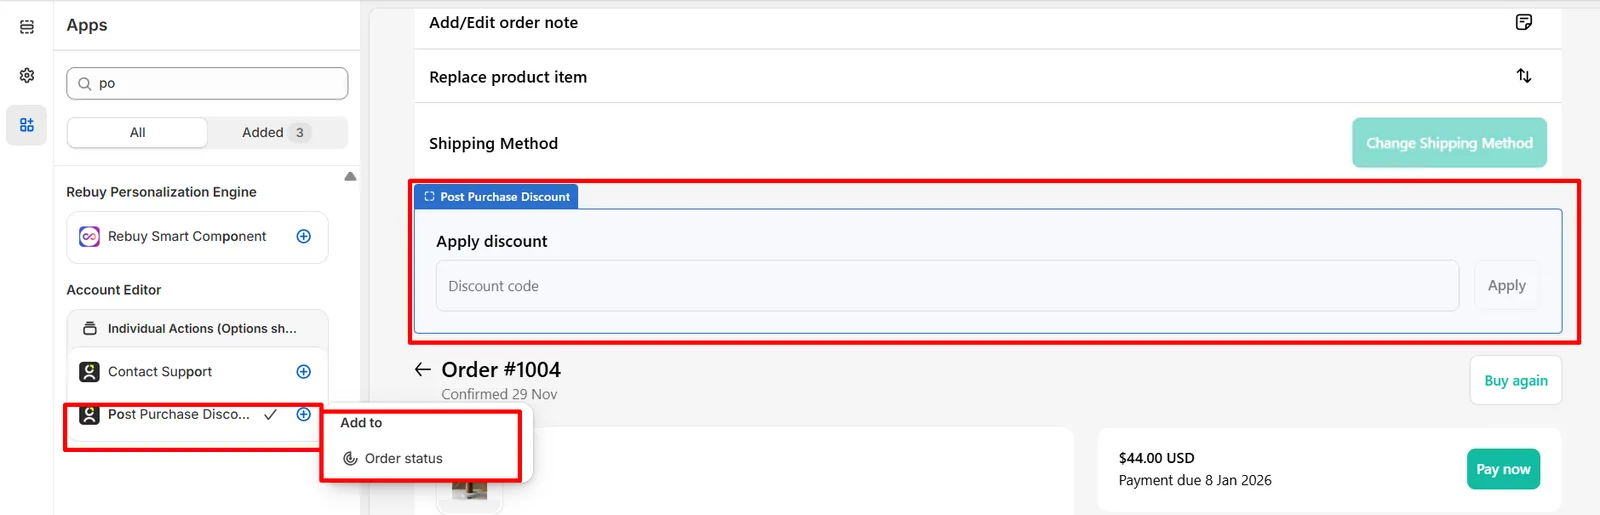Click the Pay now button
1600x515 pixels.
[x=1503, y=469]
